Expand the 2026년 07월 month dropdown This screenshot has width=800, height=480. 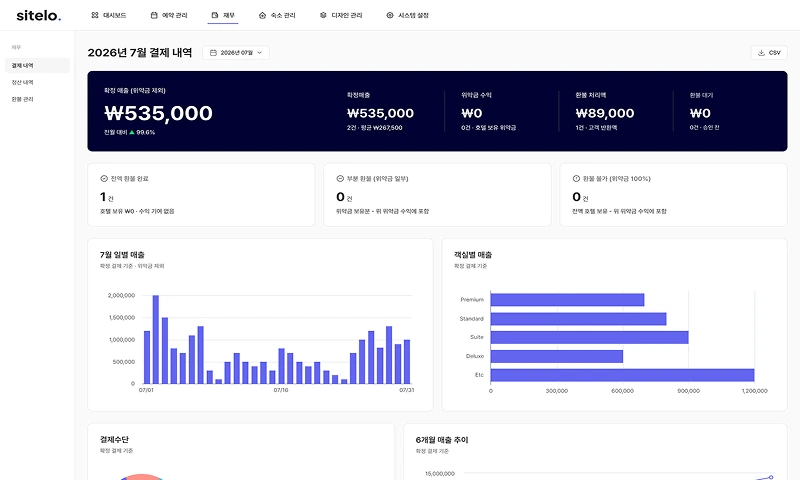(x=236, y=53)
